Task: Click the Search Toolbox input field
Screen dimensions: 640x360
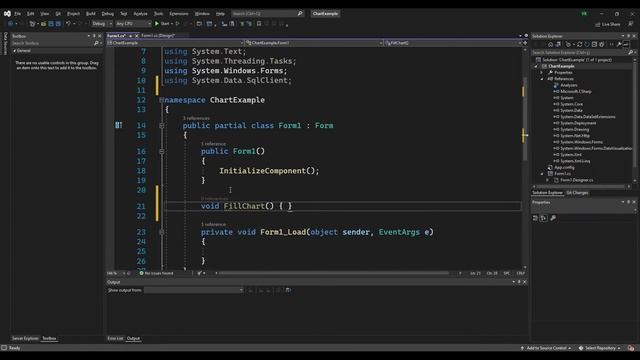Action: coord(52,43)
